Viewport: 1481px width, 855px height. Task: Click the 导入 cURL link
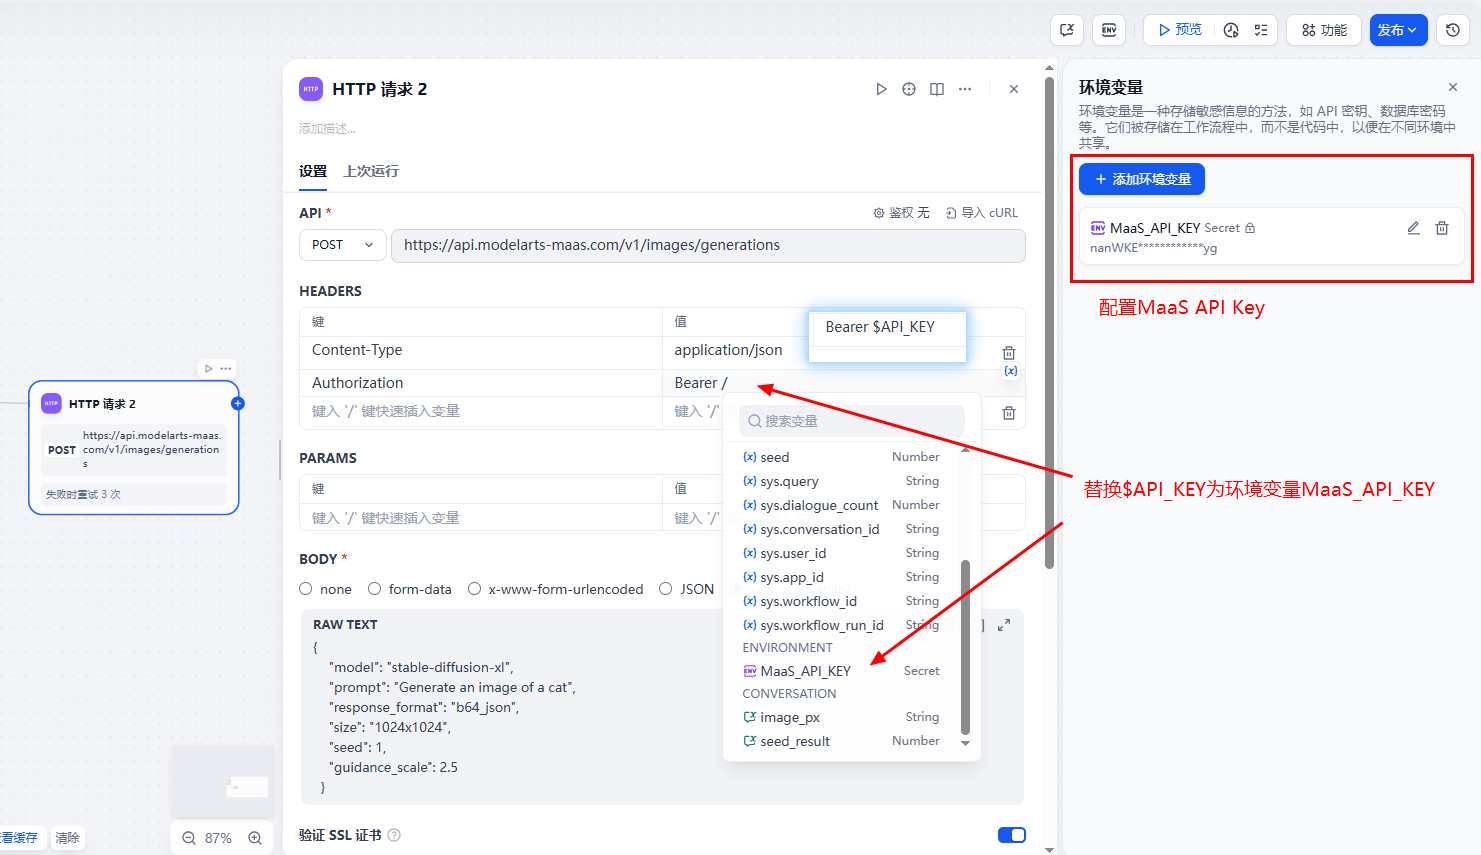981,213
